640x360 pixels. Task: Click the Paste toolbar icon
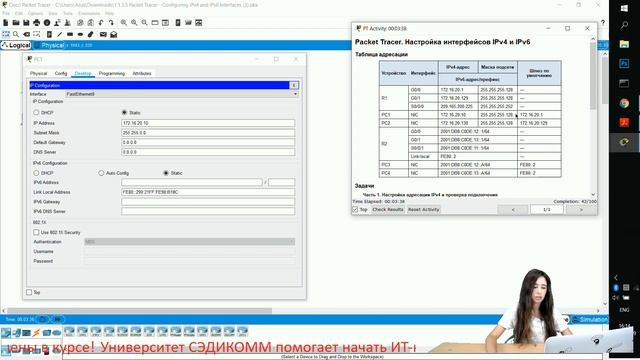click(91, 23)
